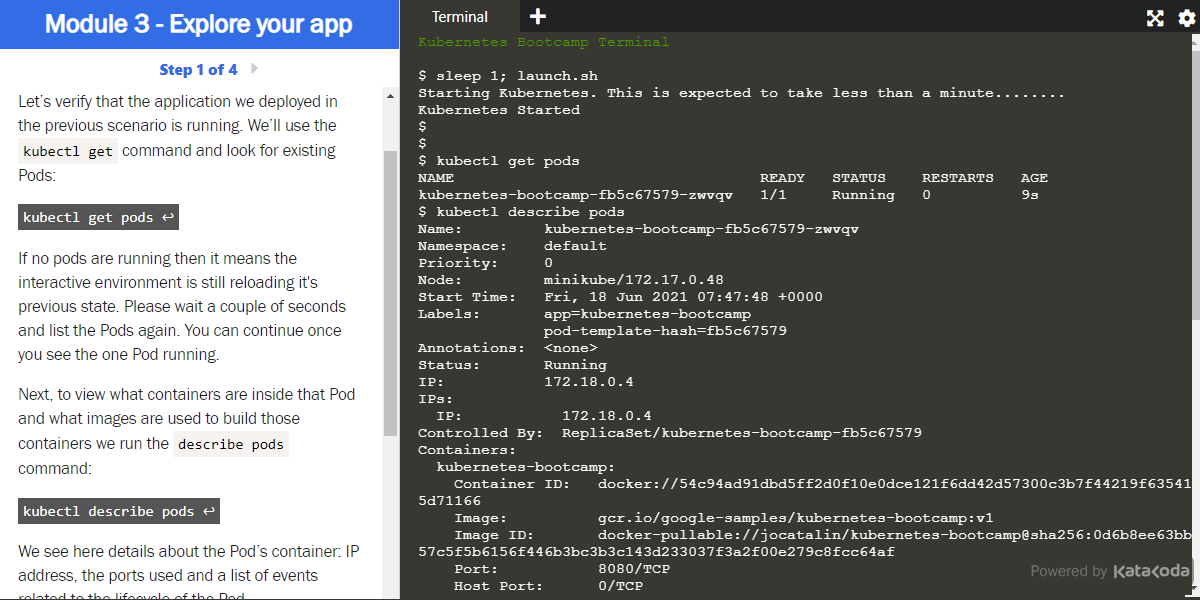Screen dimensions: 1200x600
Task: Click the 'Step 1 of 4' label
Action: pos(198,69)
